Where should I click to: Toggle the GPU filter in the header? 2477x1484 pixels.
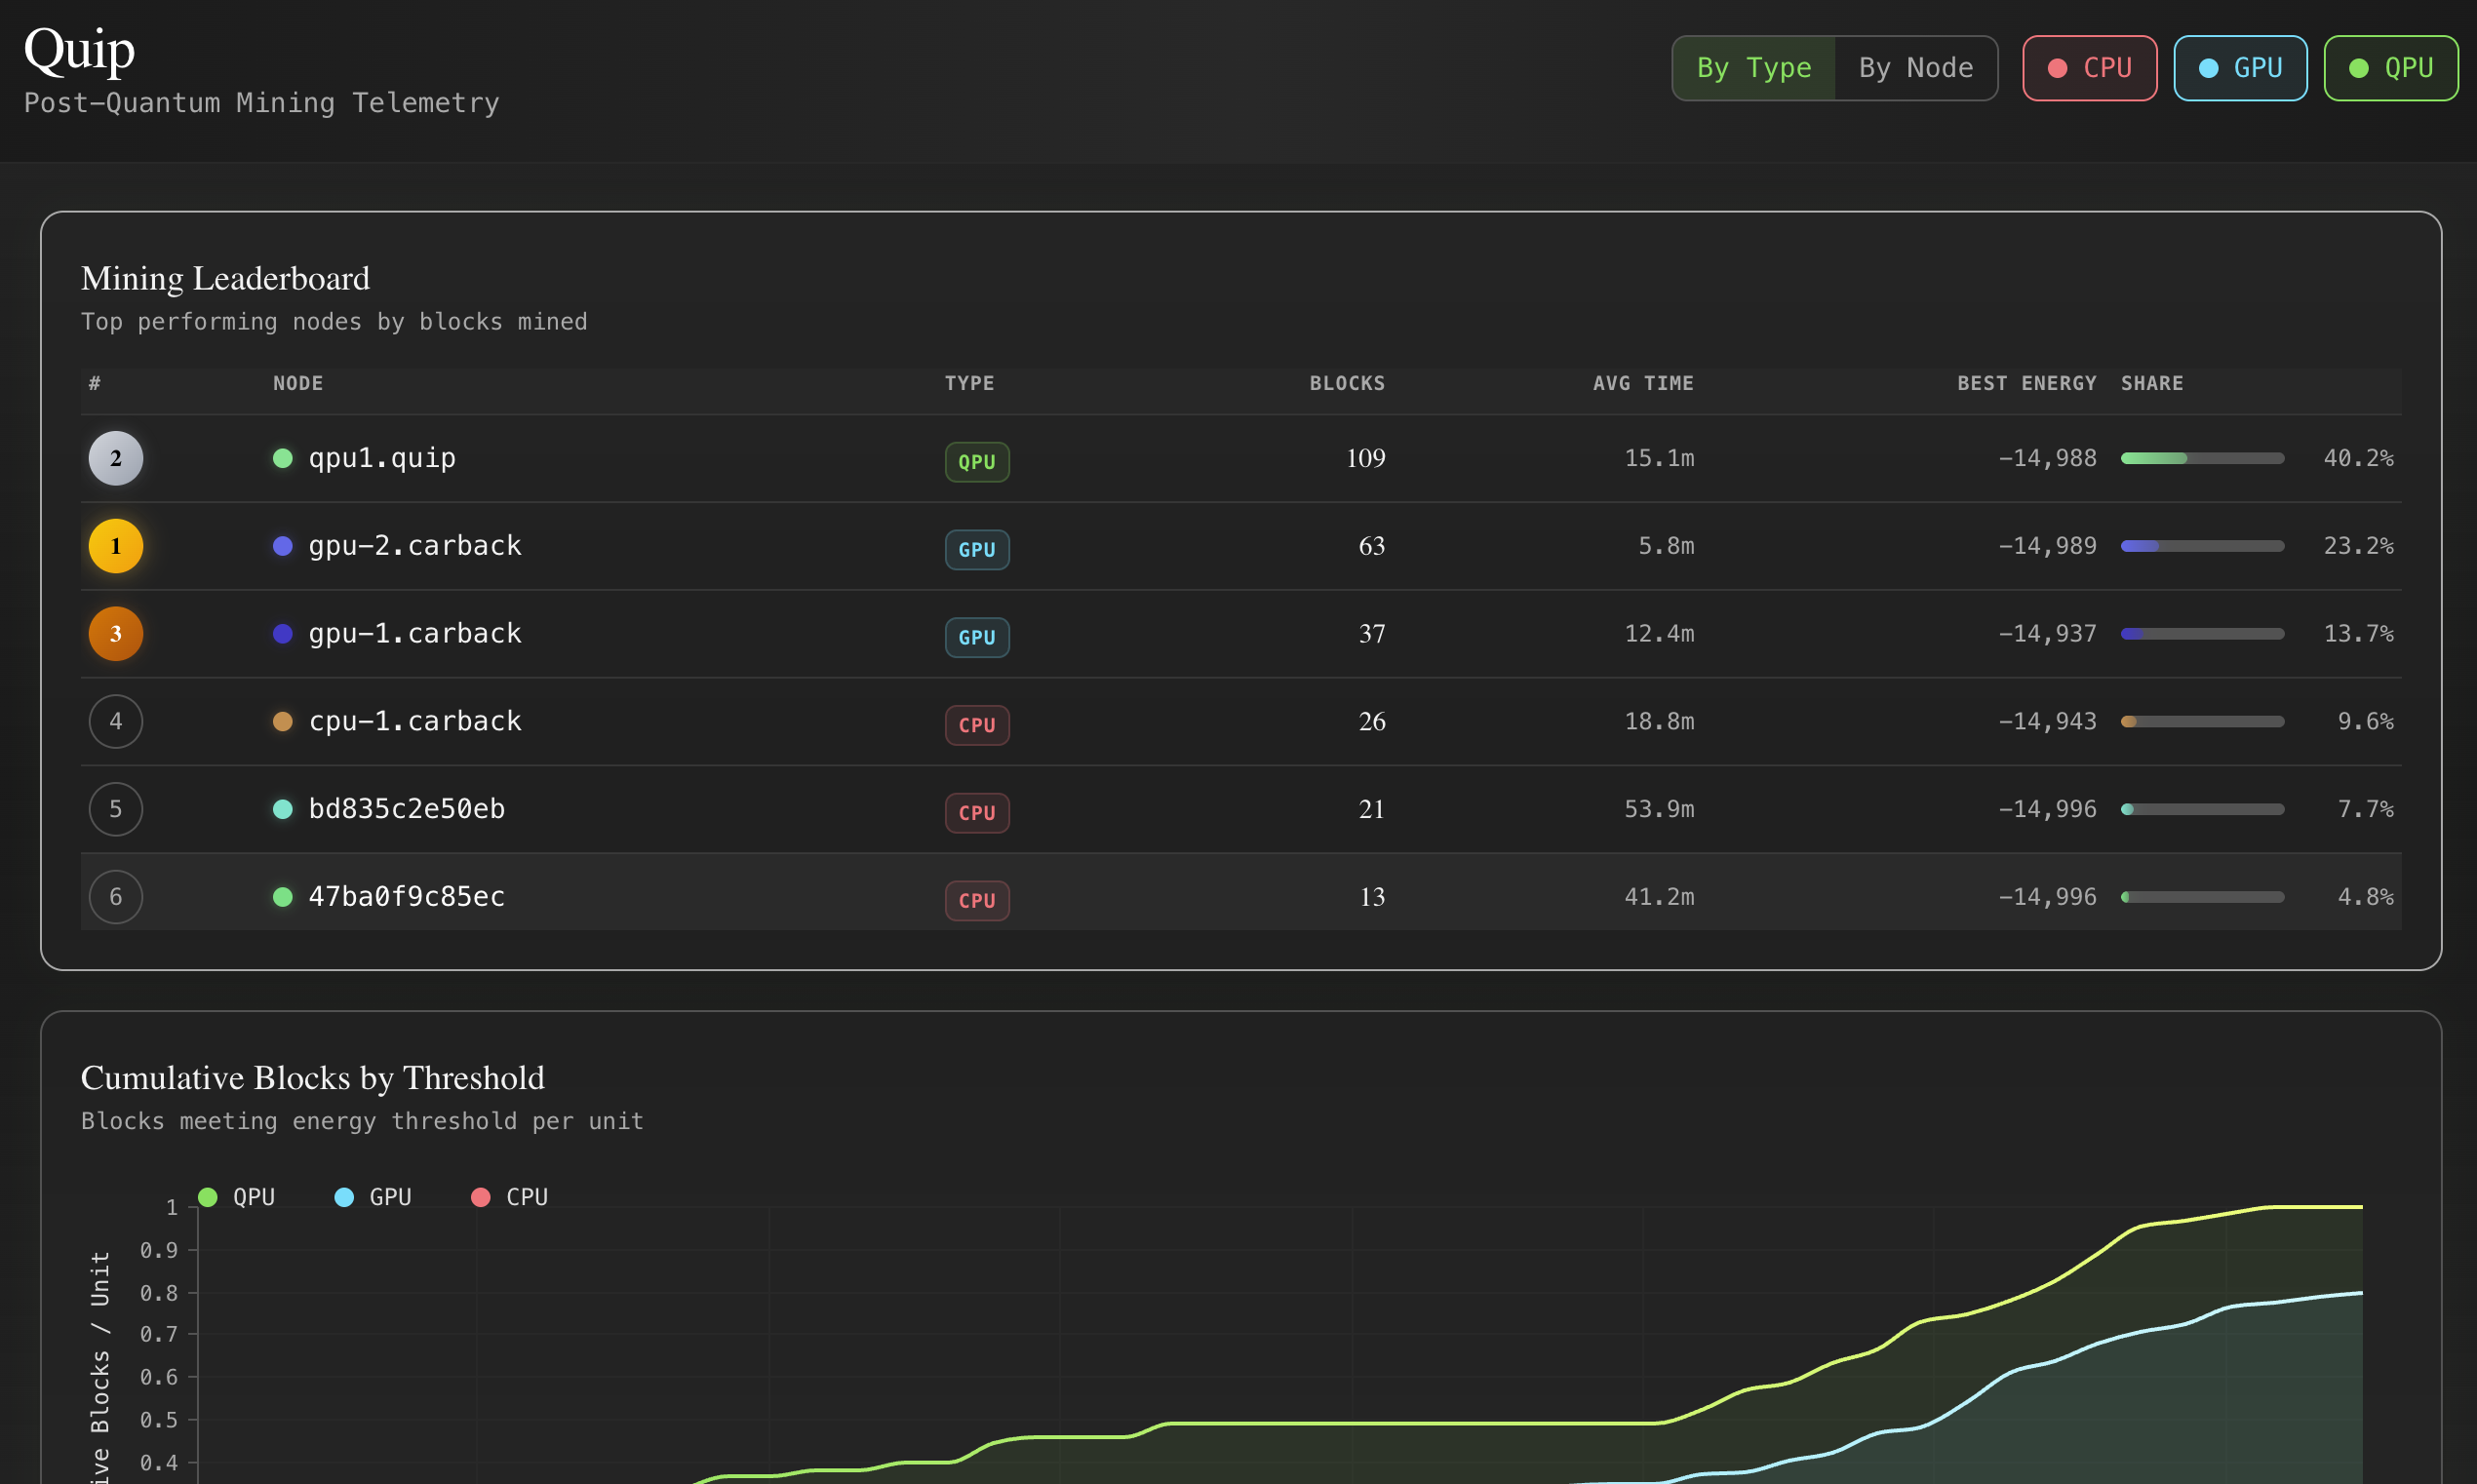click(x=2240, y=68)
